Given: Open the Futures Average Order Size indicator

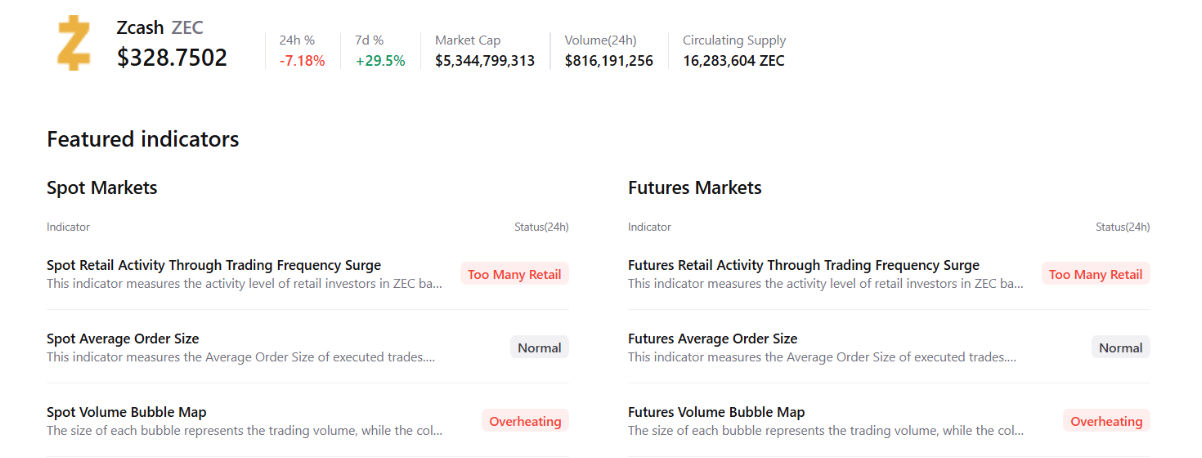Looking at the screenshot, I should coord(712,339).
